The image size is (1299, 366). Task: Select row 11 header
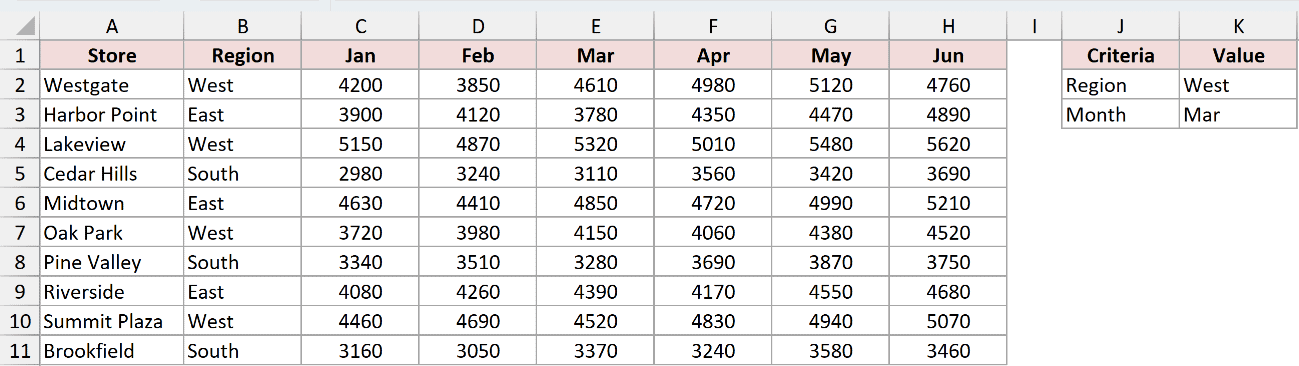[20, 351]
